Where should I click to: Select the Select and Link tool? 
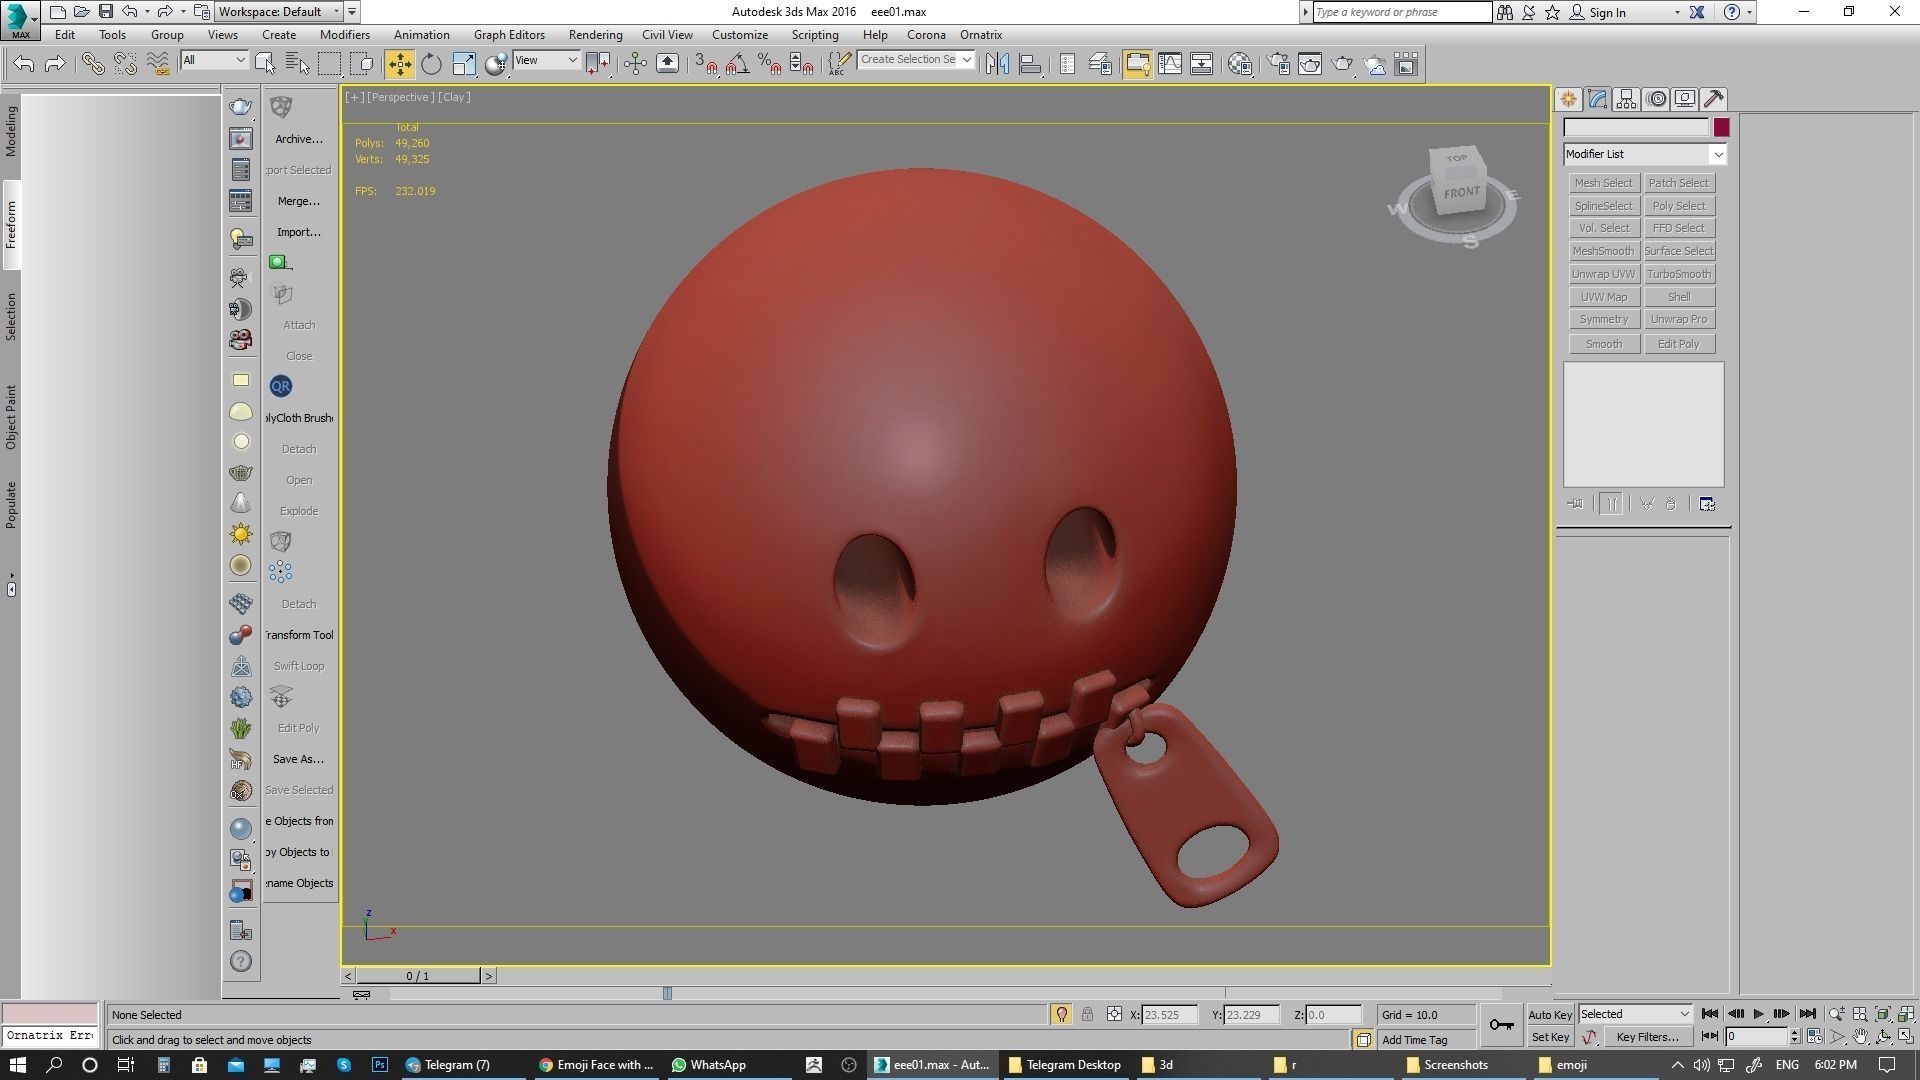pos(92,64)
